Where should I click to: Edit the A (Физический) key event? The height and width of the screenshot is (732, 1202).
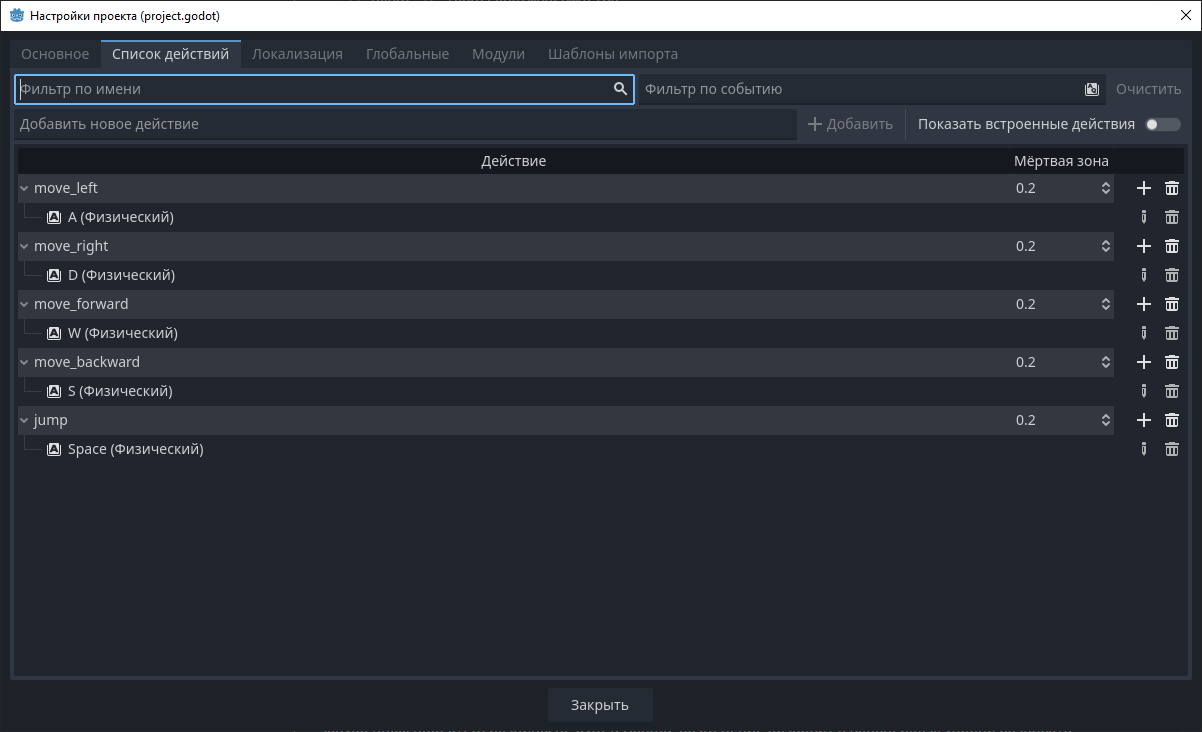(1144, 217)
